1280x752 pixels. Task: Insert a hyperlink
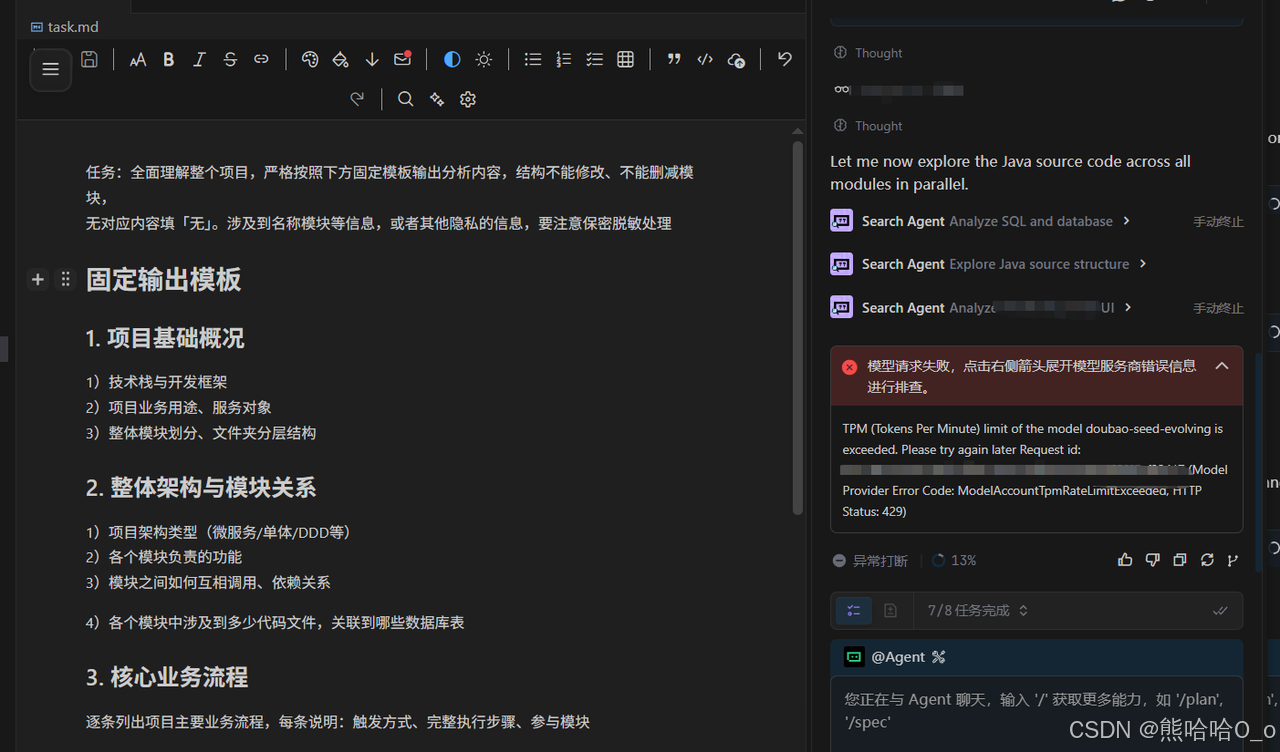261,60
